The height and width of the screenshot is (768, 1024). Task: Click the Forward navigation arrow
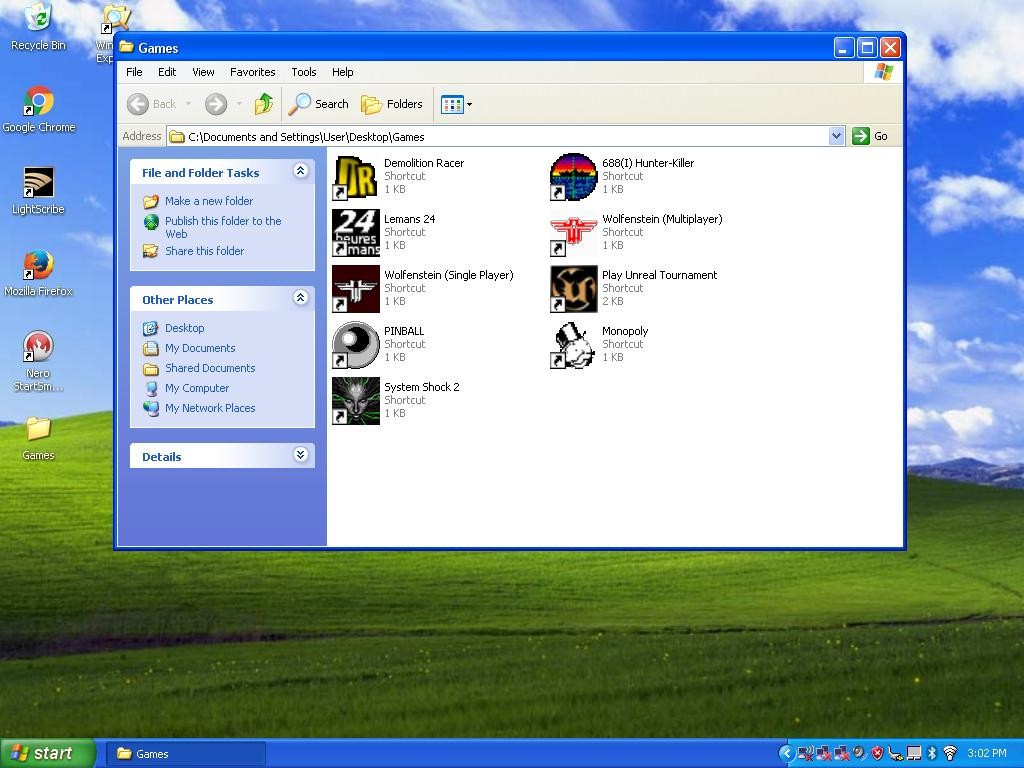pos(216,104)
